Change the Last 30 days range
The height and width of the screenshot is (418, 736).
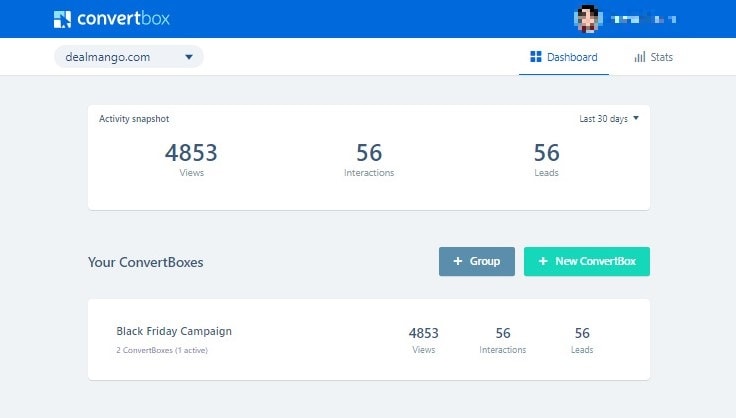[x=609, y=119]
